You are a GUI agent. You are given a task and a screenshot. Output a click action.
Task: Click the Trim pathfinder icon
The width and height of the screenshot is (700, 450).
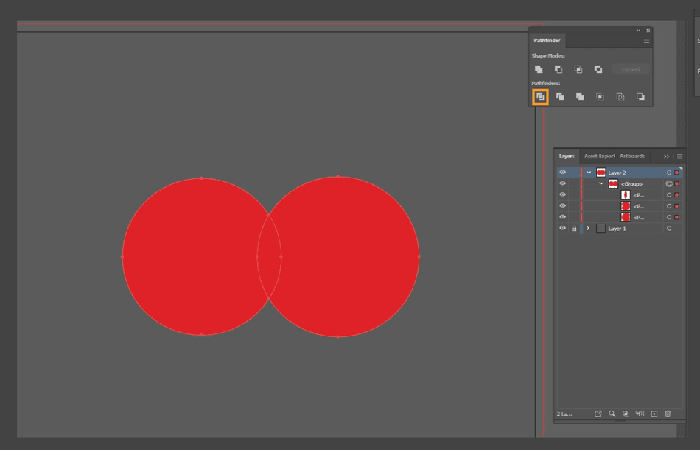[x=560, y=96]
